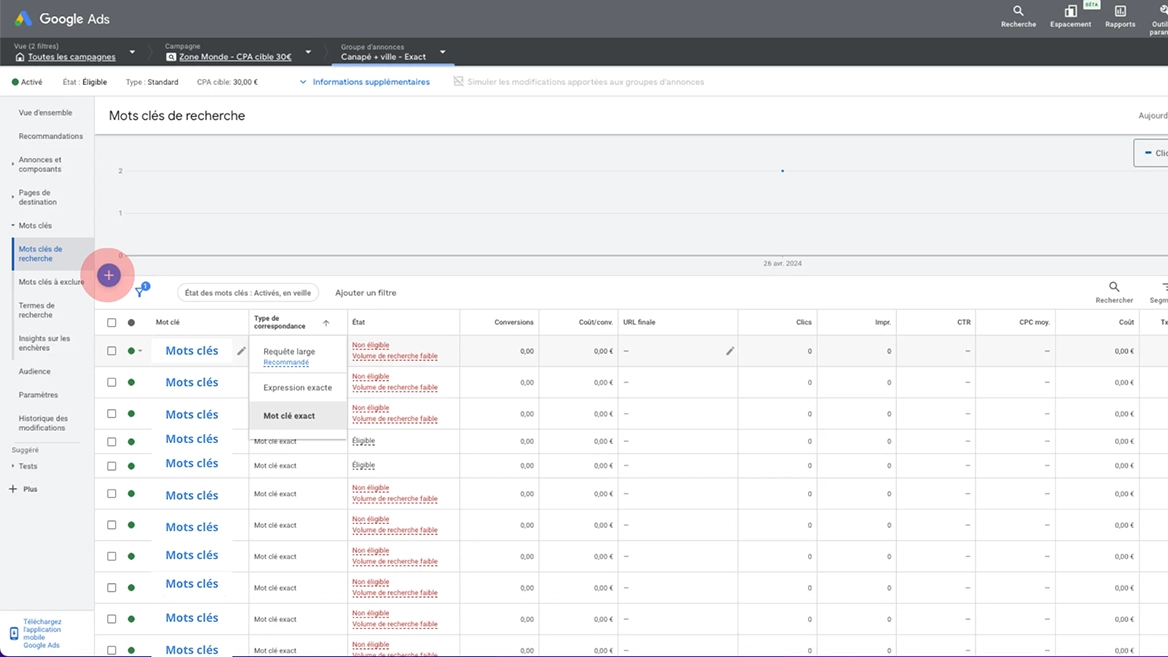Sort by the Mot clé column header

click(x=168, y=323)
